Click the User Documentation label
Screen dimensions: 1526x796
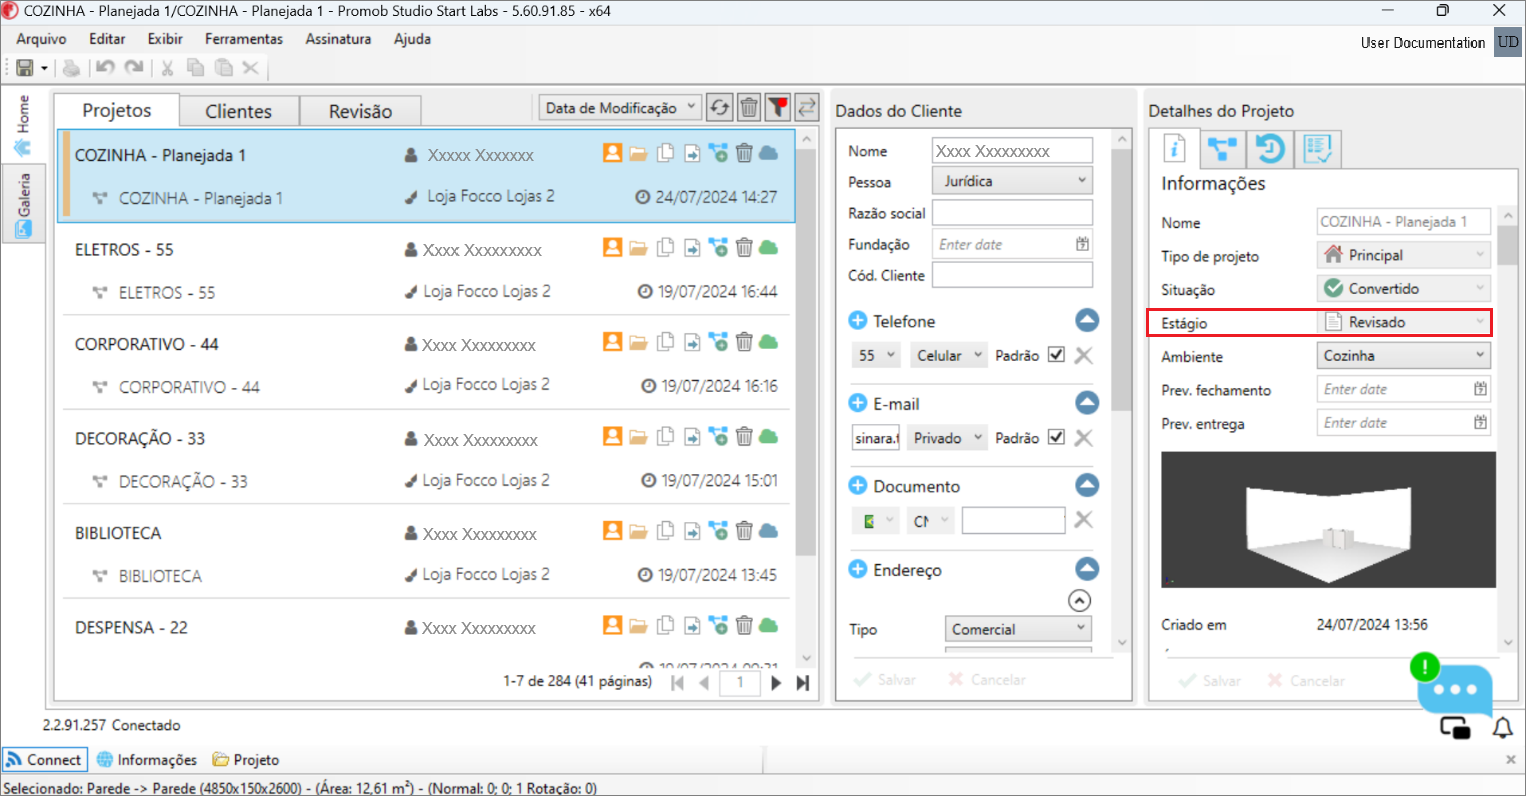[x=1423, y=42]
